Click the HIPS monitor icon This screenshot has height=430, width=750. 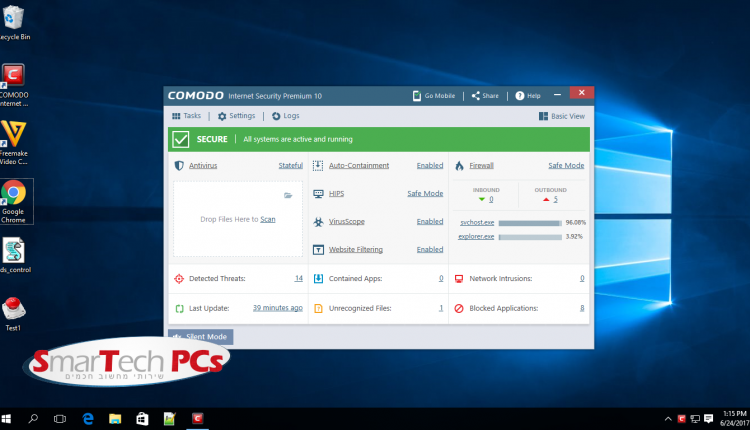[318, 194]
